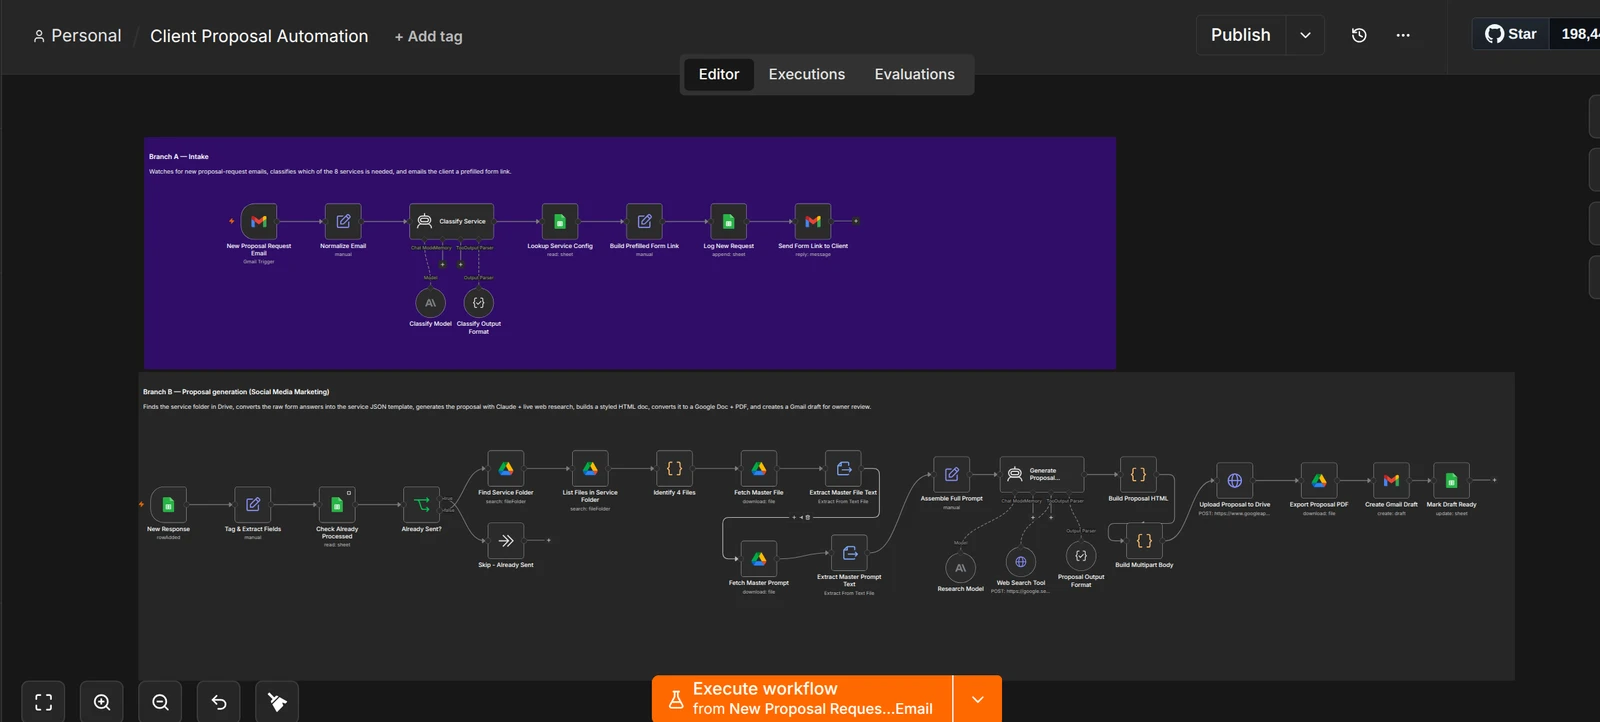Open the New Proposal Request Email Gmail trigger node
The width and height of the screenshot is (1600, 722).
coord(259,221)
